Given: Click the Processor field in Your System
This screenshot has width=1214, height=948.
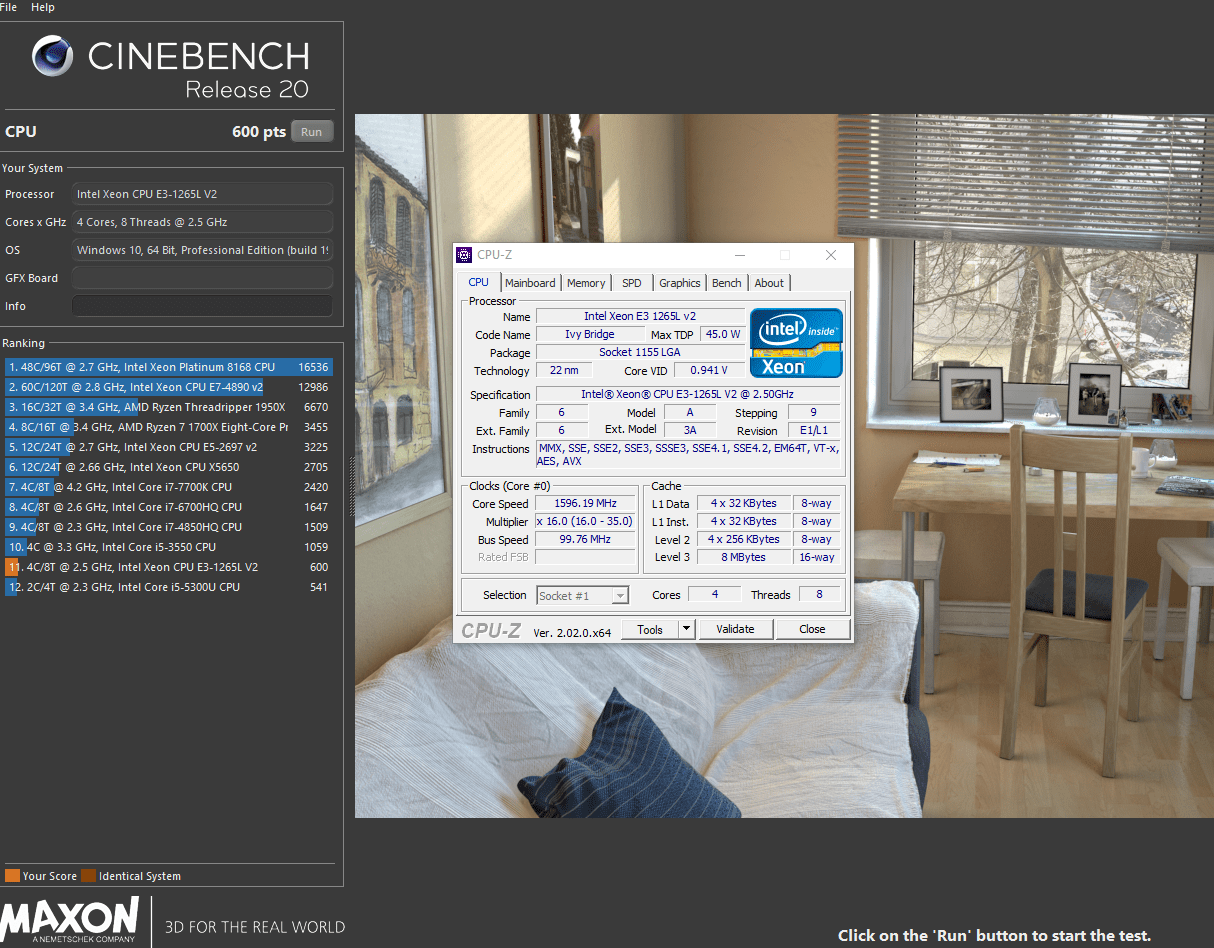Looking at the screenshot, I should click(x=202, y=194).
